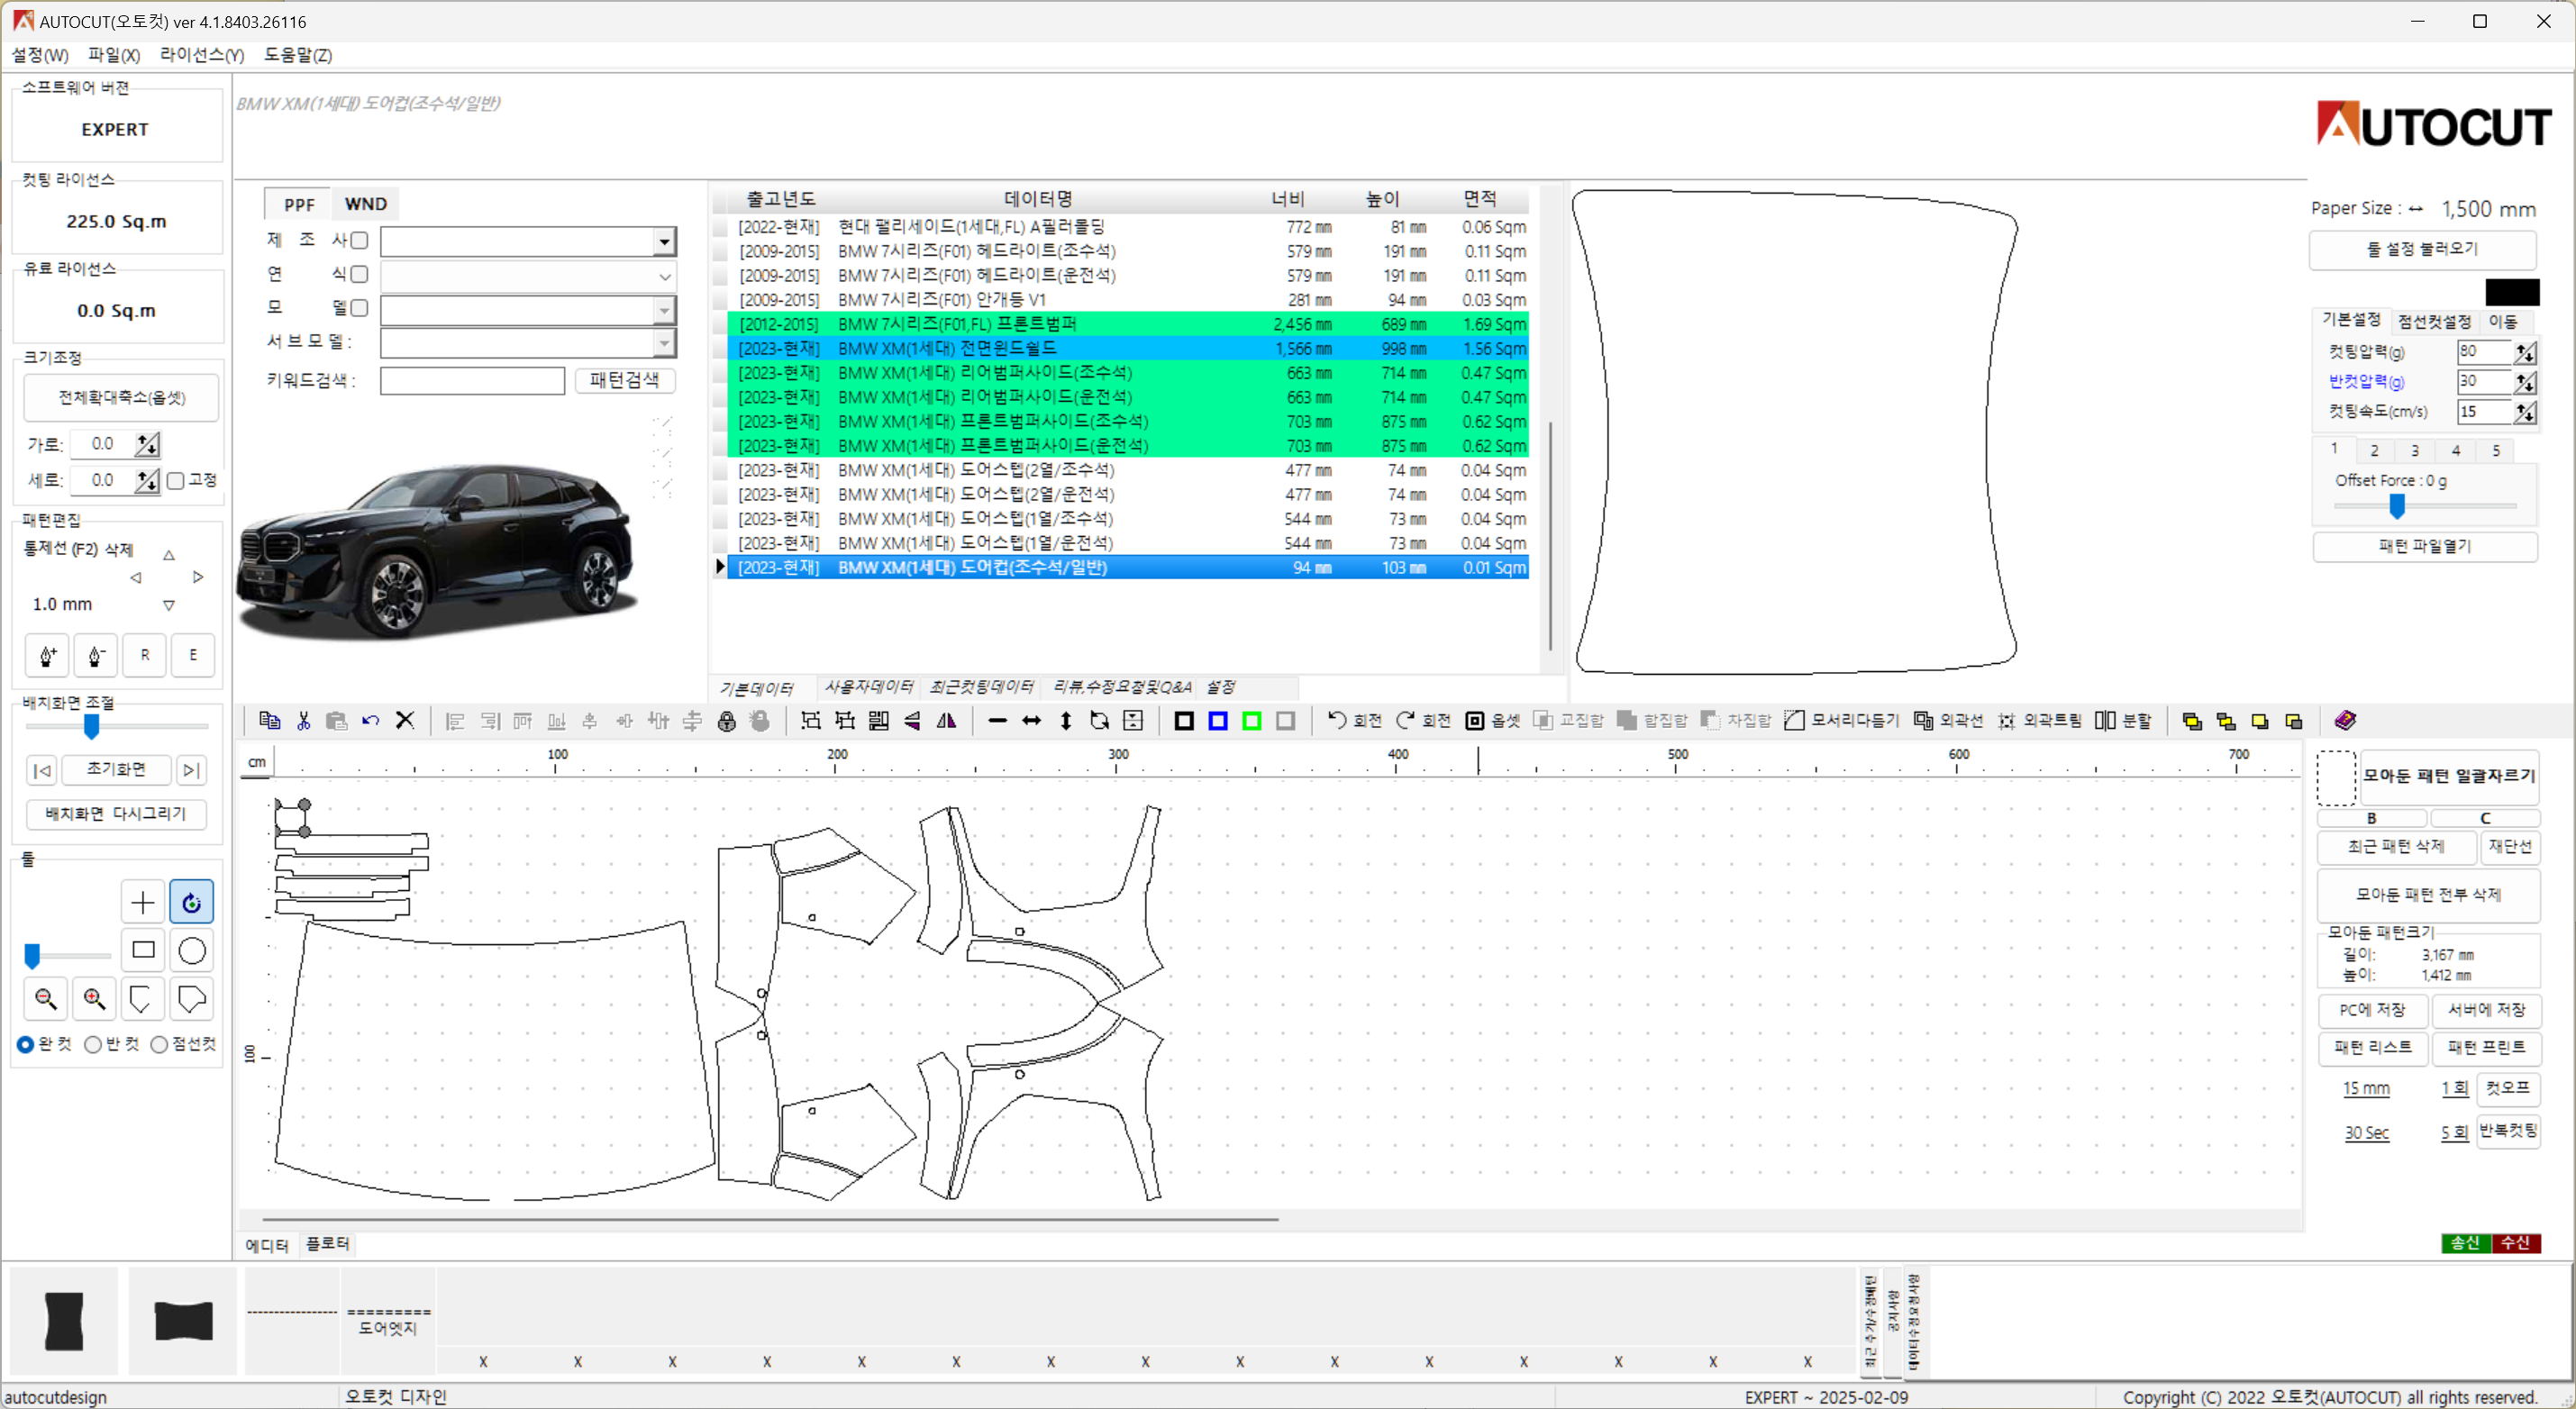Screen dimensions: 2576x1409
Task: Click the zoom out magnifier
Action: point(46,998)
